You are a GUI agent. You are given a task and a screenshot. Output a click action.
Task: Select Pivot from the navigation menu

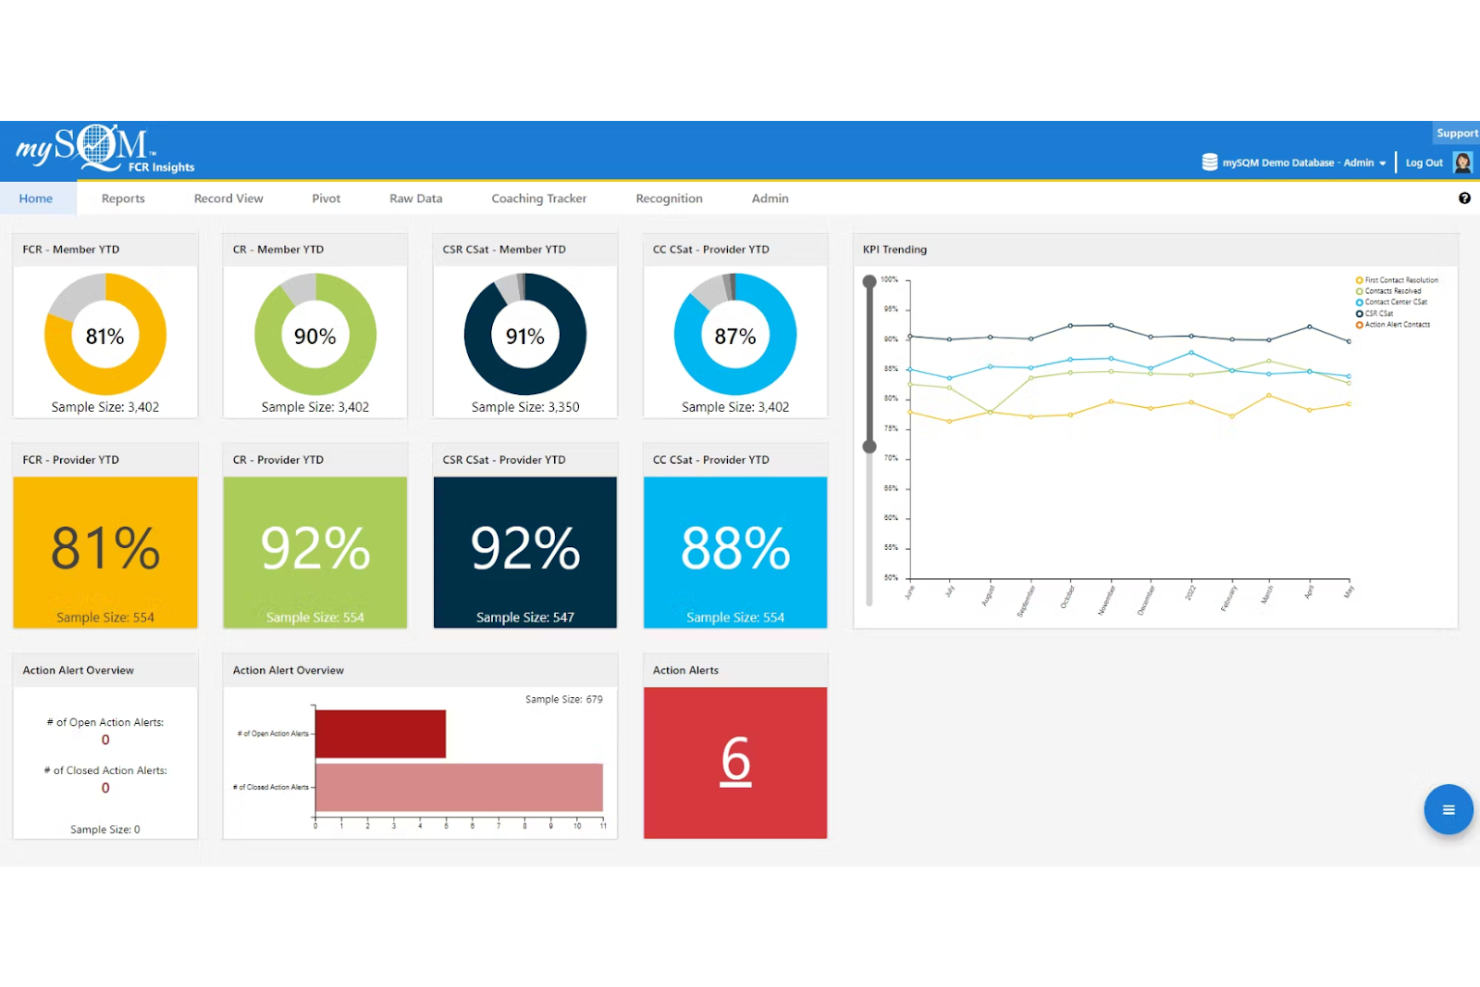pyautogui.click(x=326, y=198)
